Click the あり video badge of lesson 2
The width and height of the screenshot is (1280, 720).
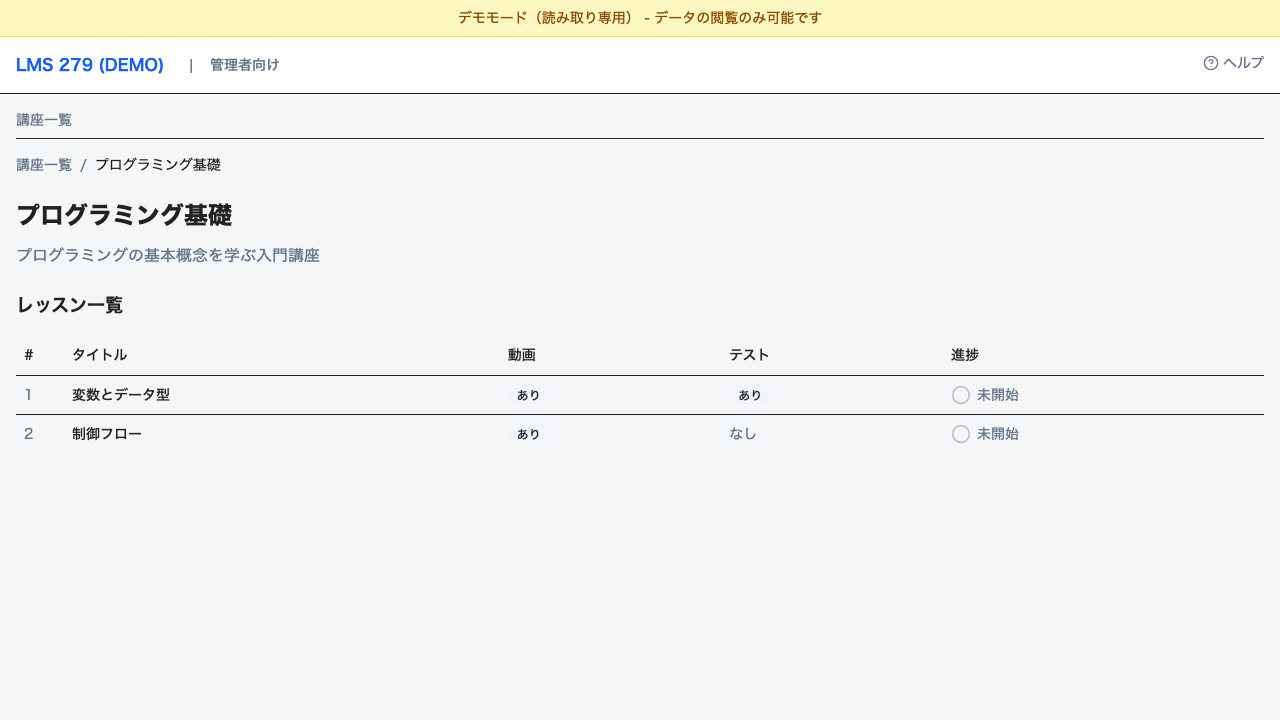pos(528,433)
